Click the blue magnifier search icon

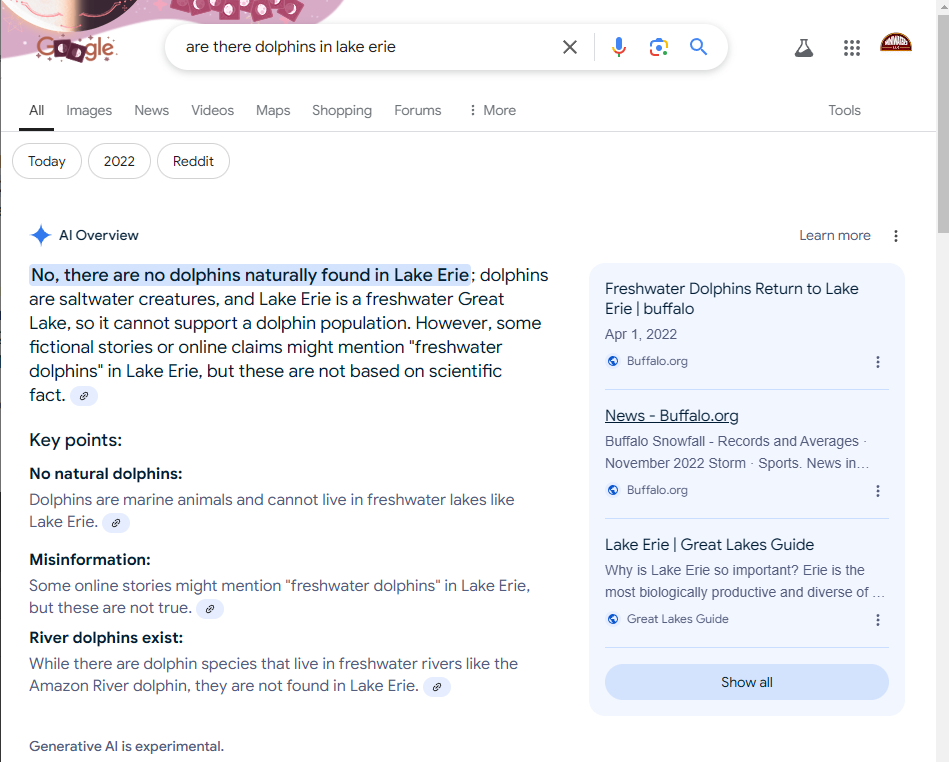point(698,47)
